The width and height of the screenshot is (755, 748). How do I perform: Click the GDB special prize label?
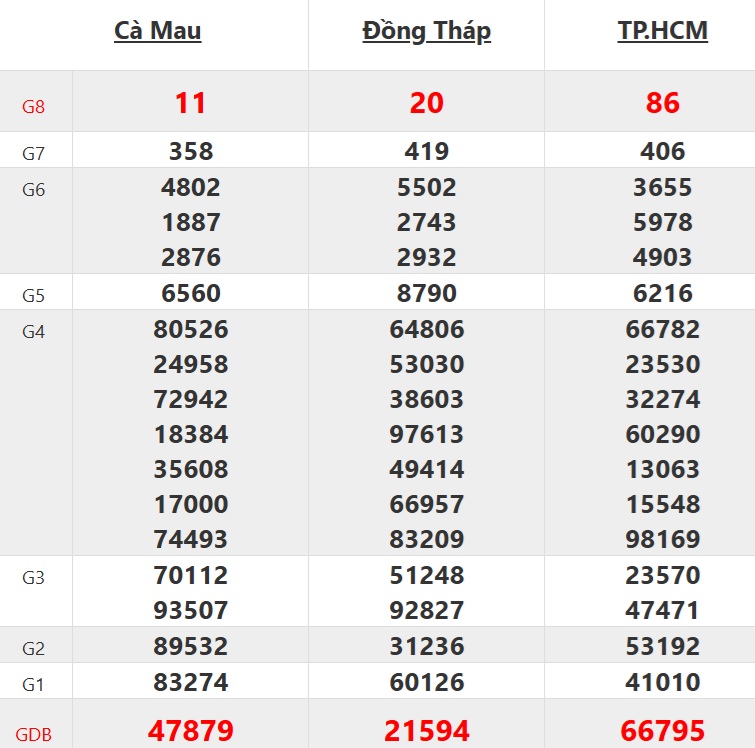point(34,735)
